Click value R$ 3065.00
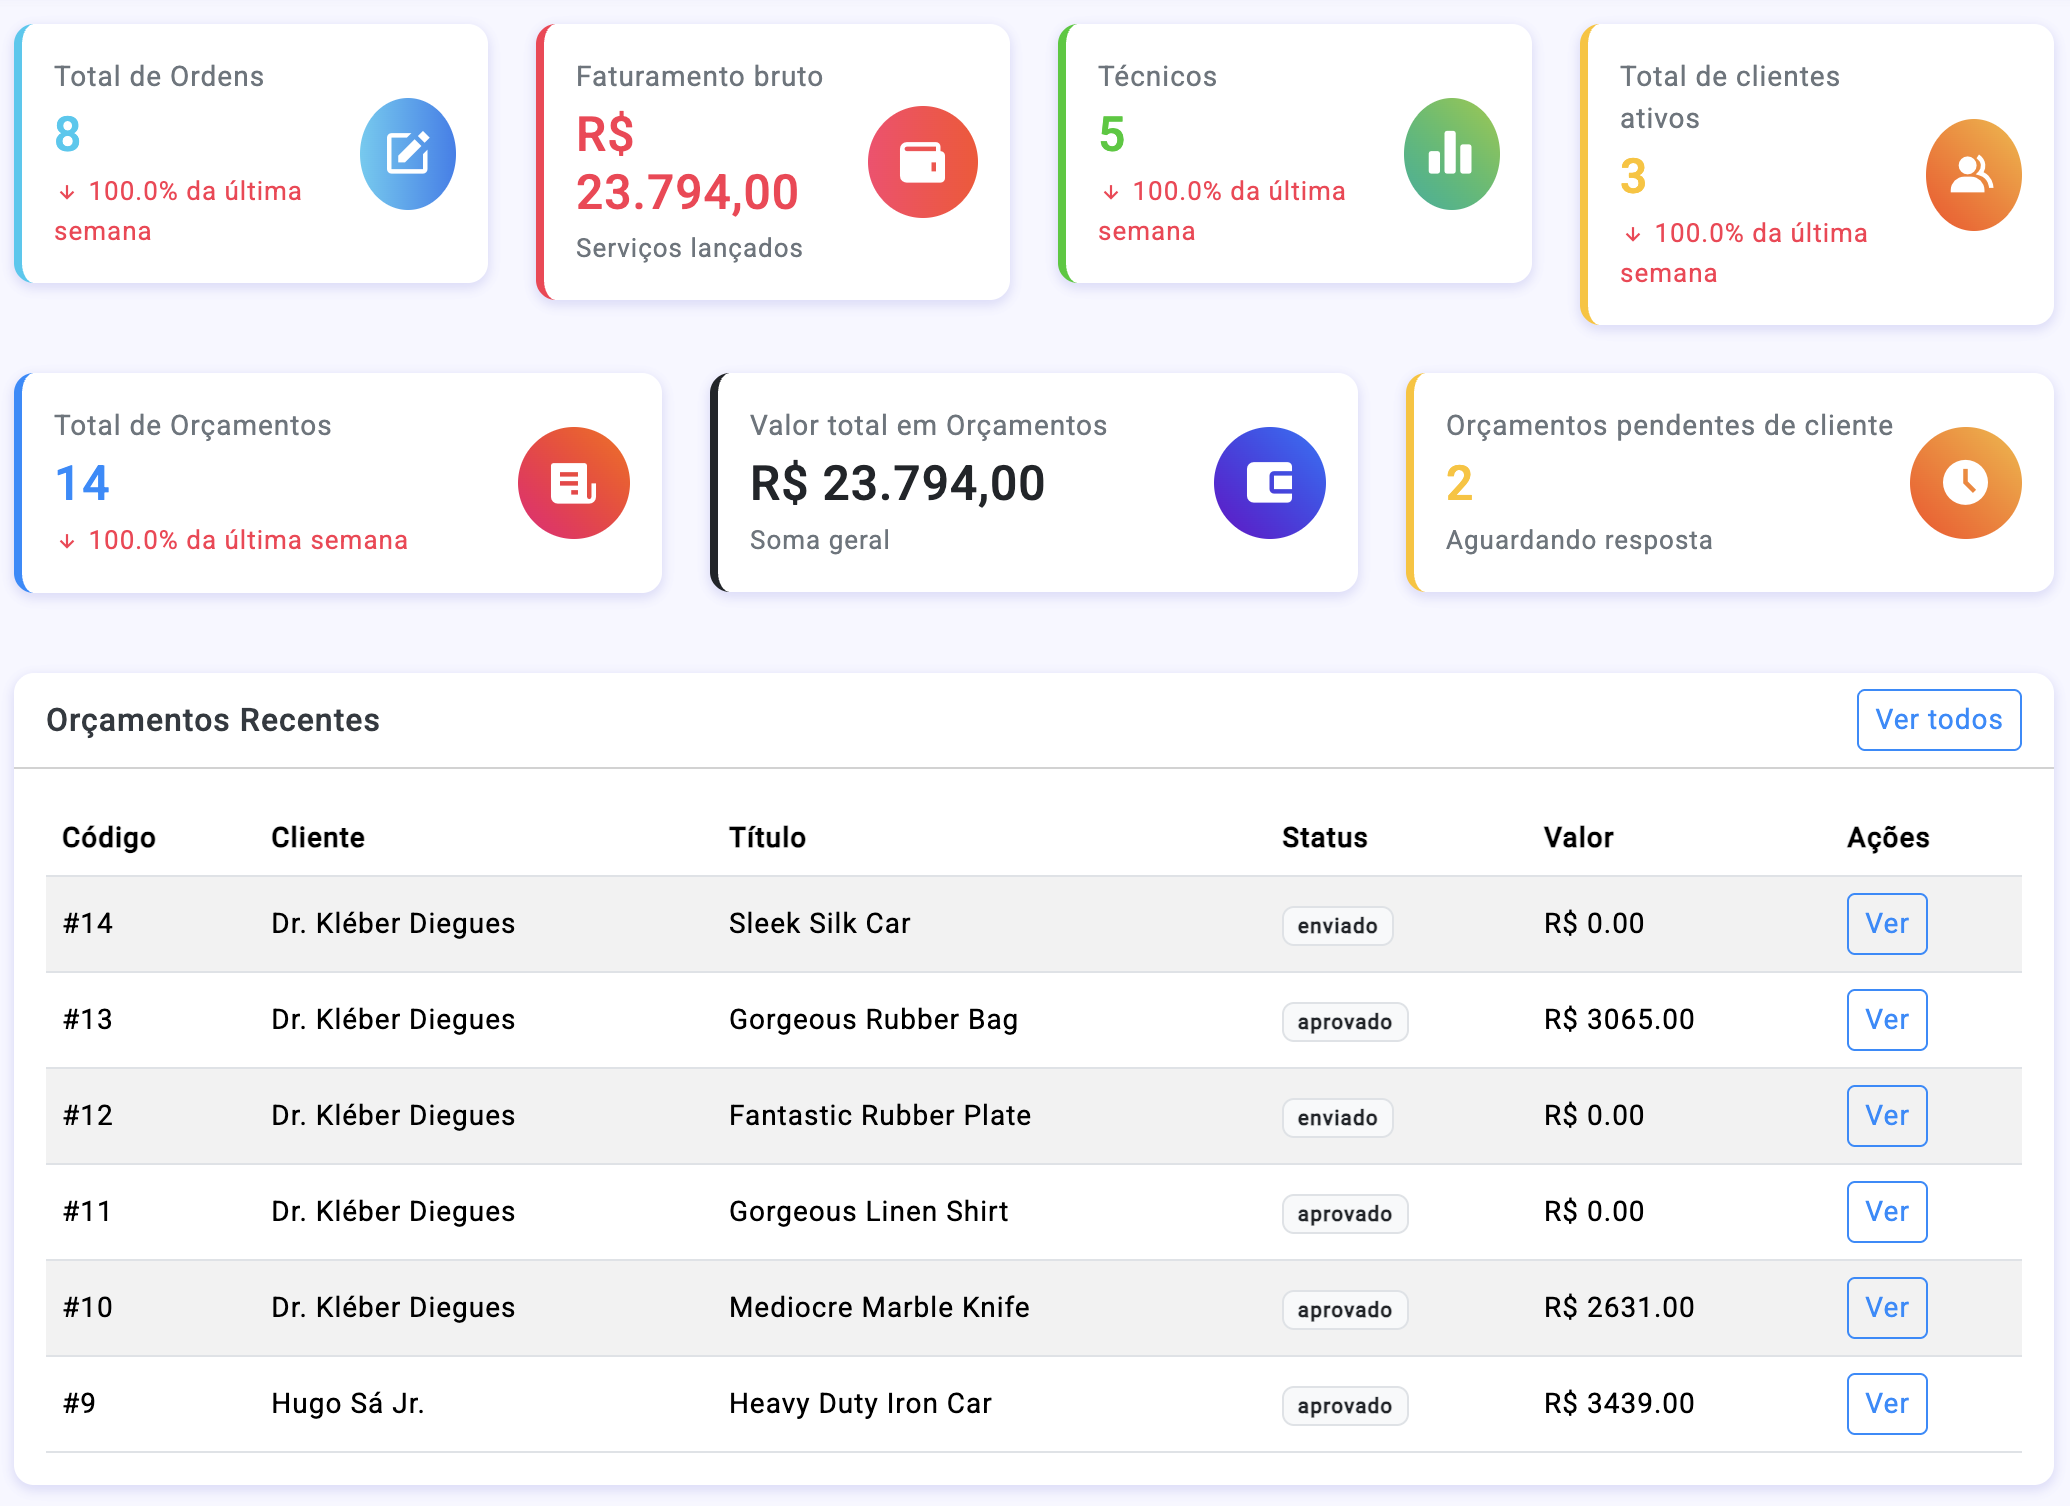Viewport: 2070px width, 1506px height. tap(1619, 1019)
